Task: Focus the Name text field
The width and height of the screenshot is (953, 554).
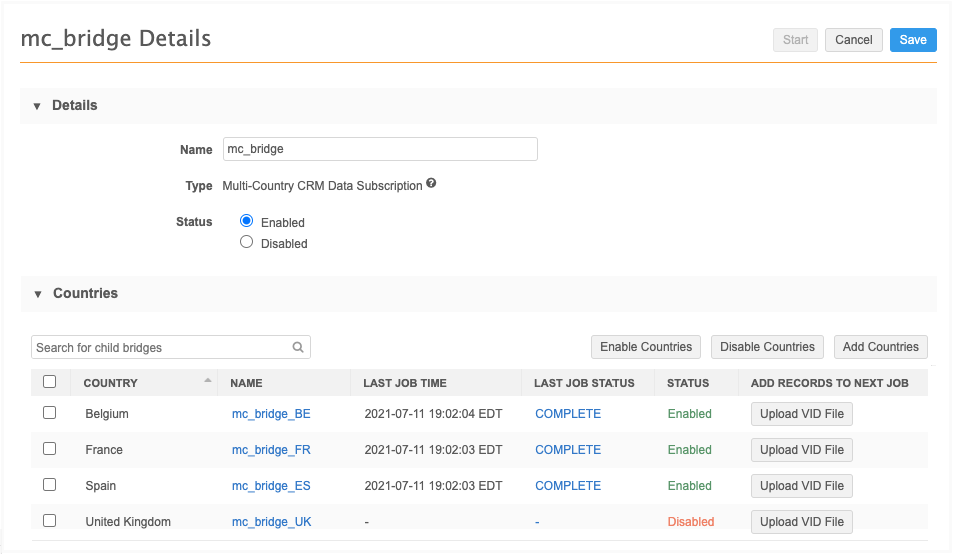Action: (x=380, y=149)
